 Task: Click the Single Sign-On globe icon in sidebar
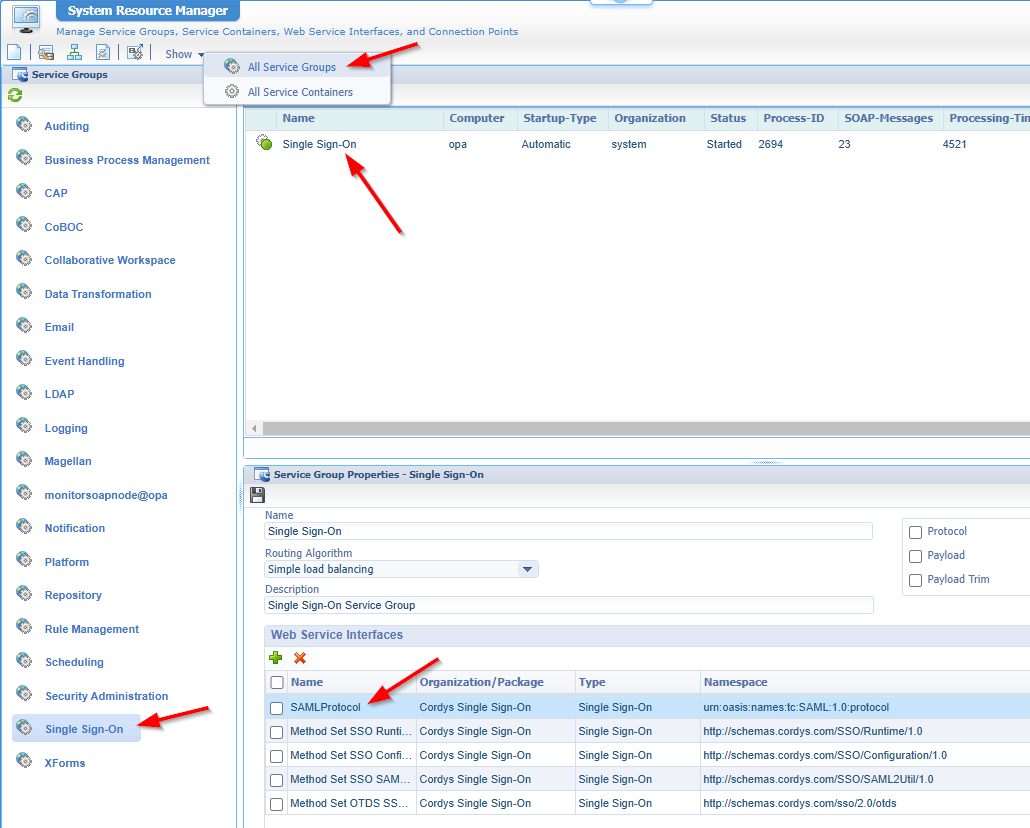coord(22,728)
